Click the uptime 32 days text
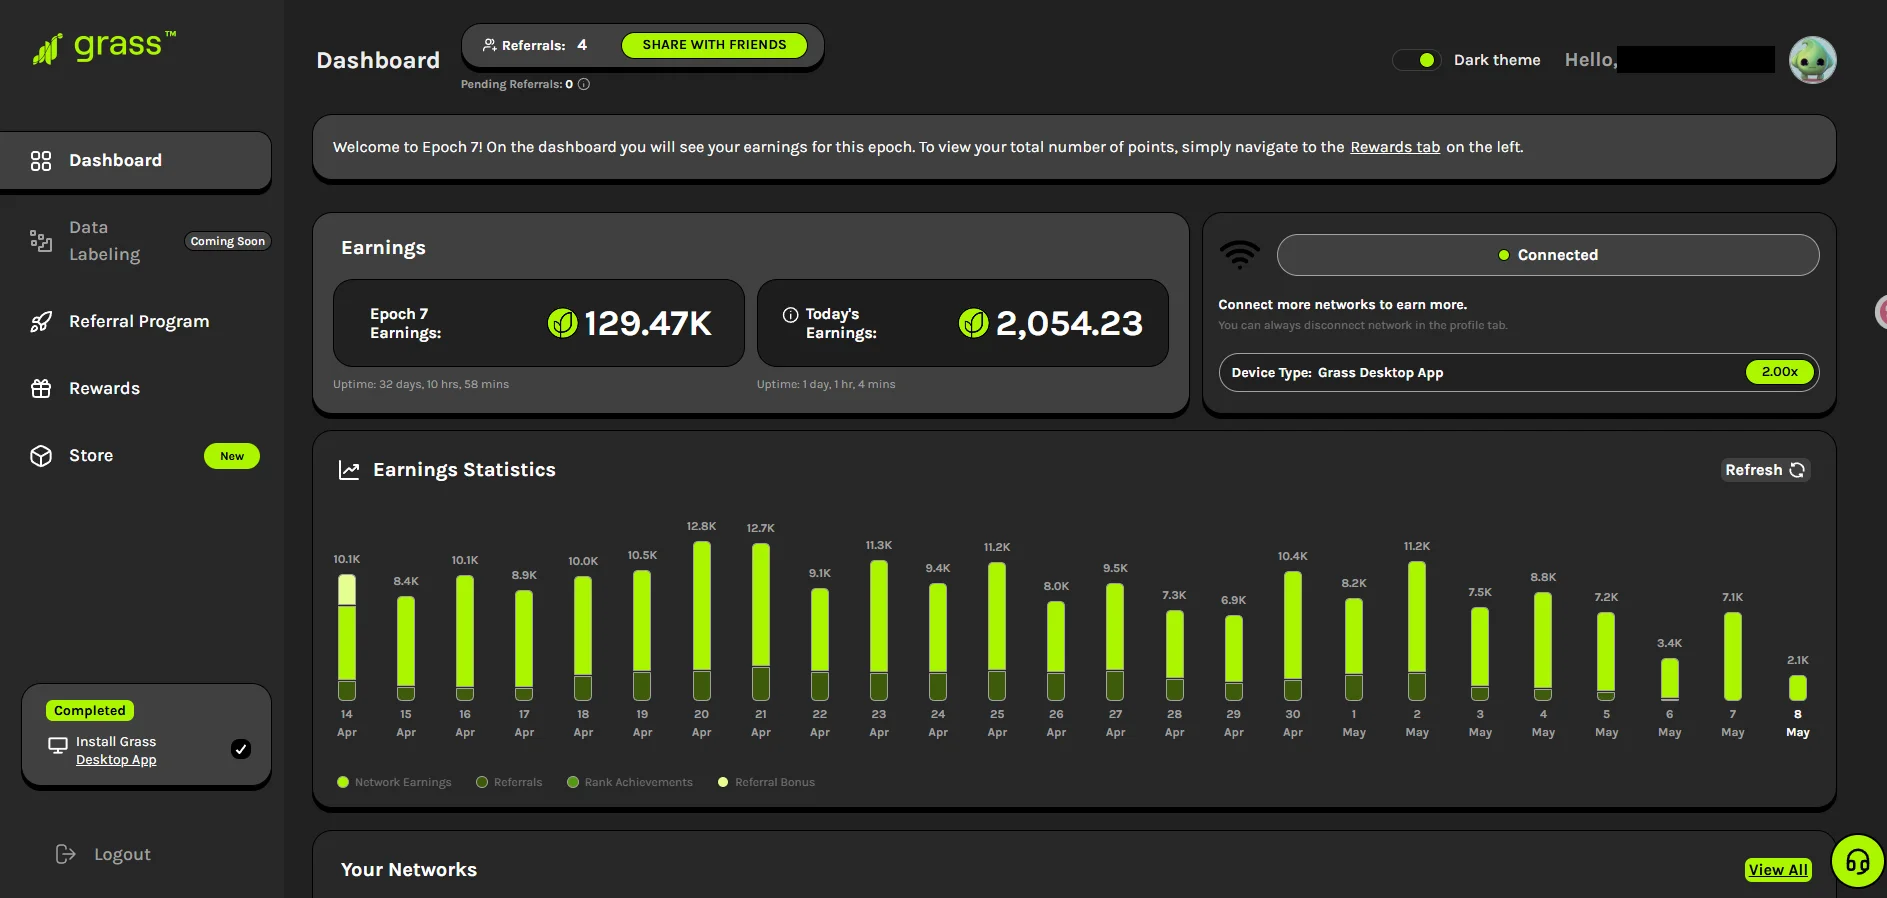Viewport: 1887px width, 898px height. [x=421, y=384]
